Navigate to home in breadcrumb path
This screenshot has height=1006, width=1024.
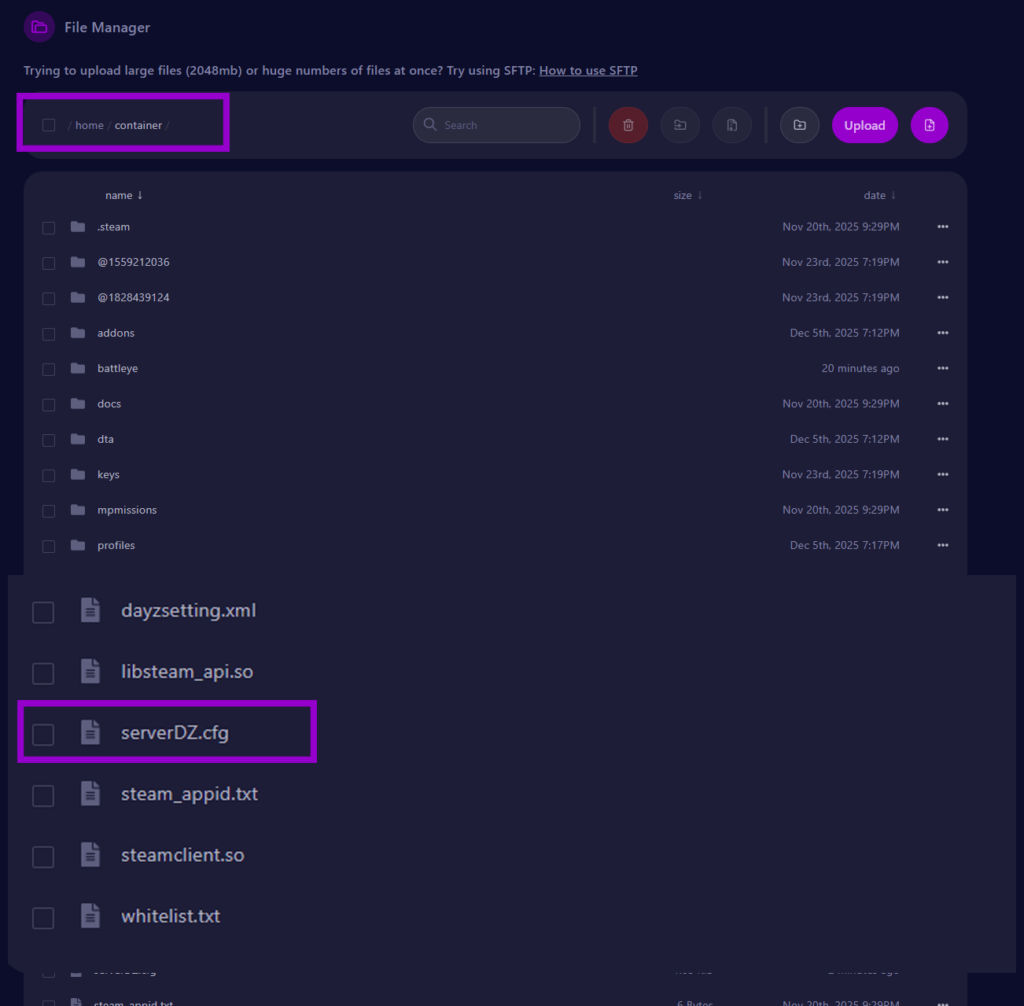click(x=89, y=125)
